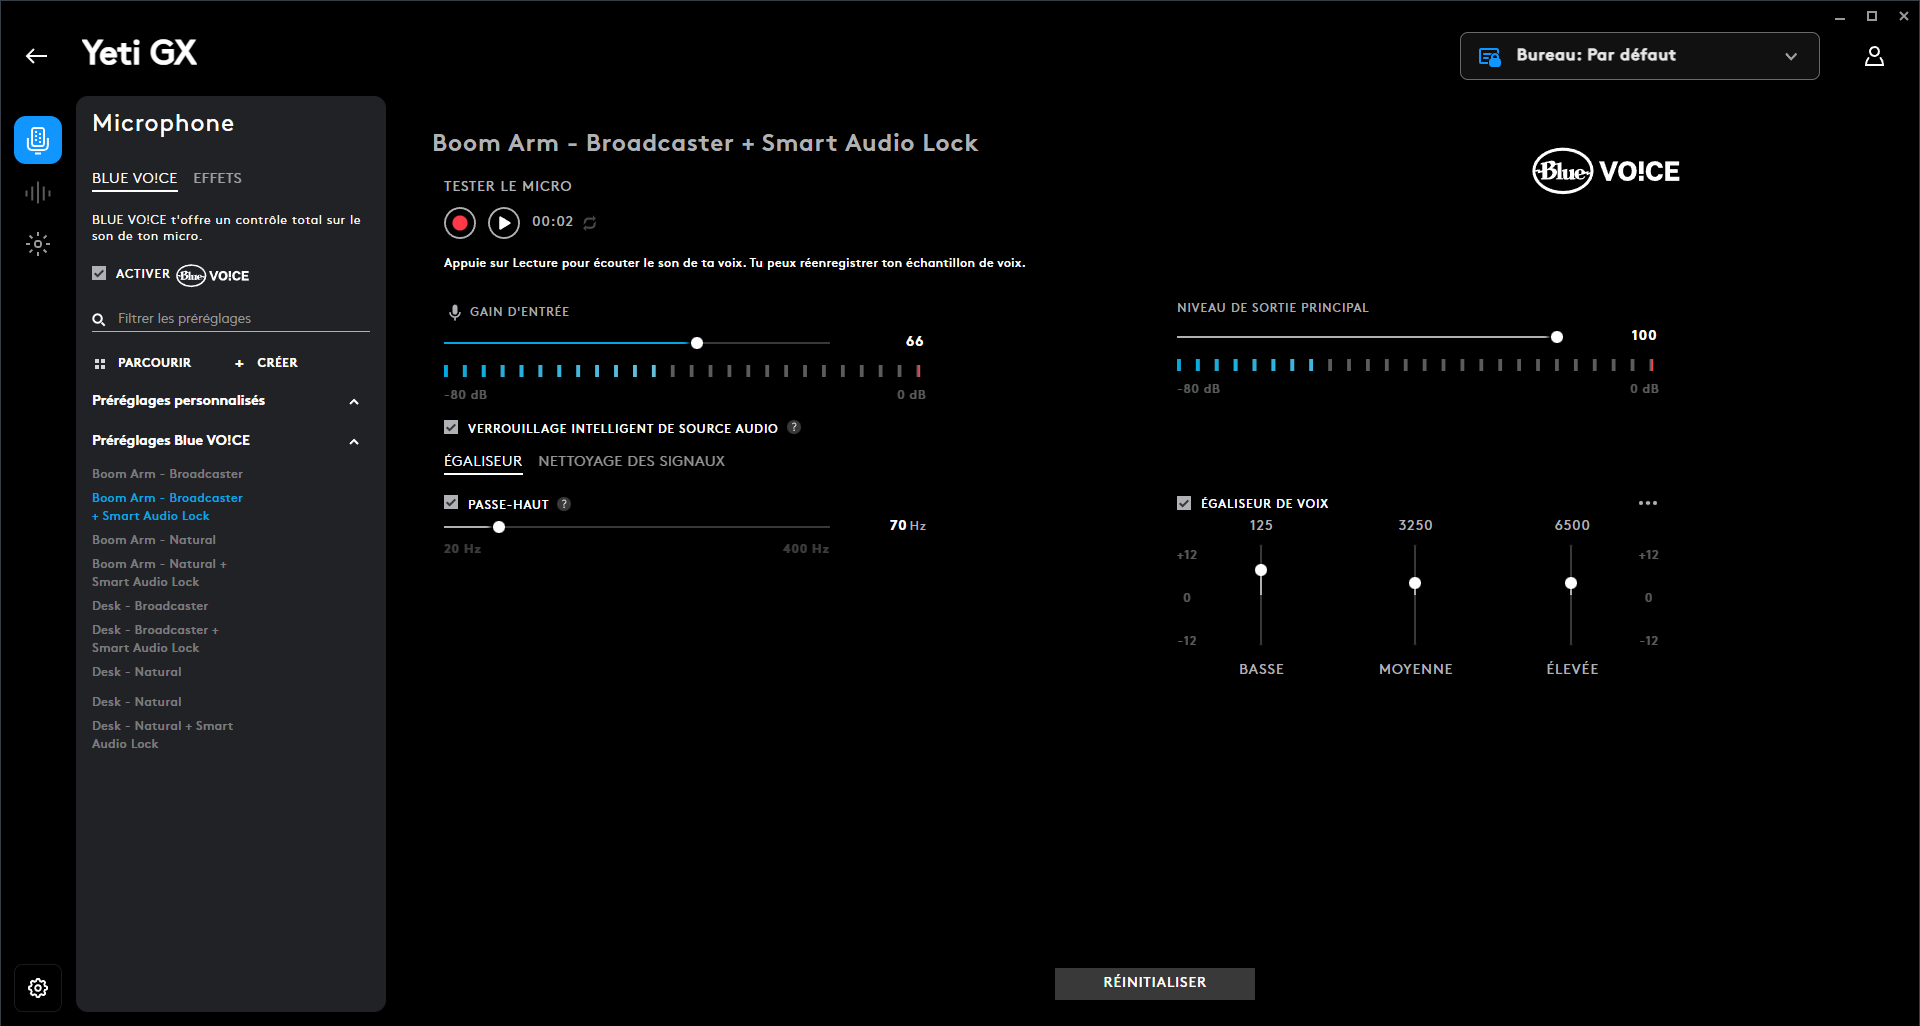Select the Égaliseur tab
The height and width of the screenshot is (1026, 1920).
[x=483, y=461]
